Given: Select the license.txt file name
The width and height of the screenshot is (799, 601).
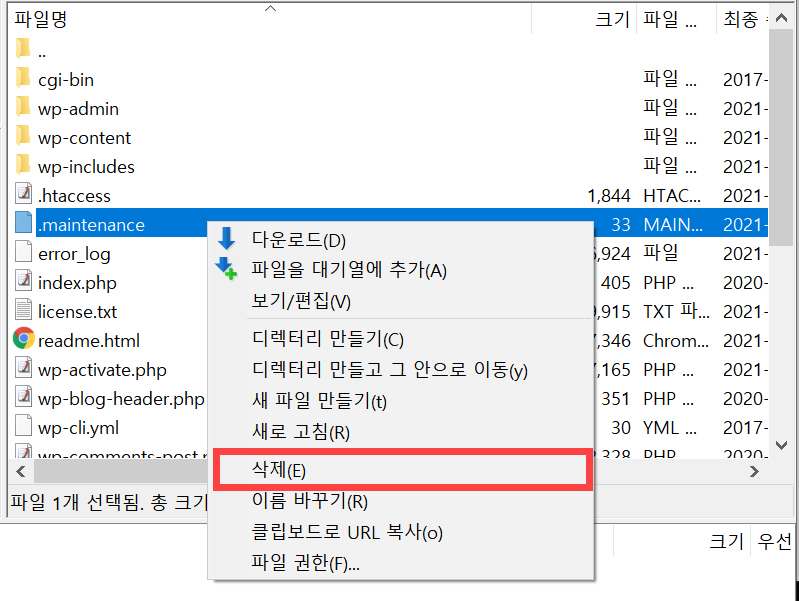Looking at the screenshot, I should coord(77,312).
